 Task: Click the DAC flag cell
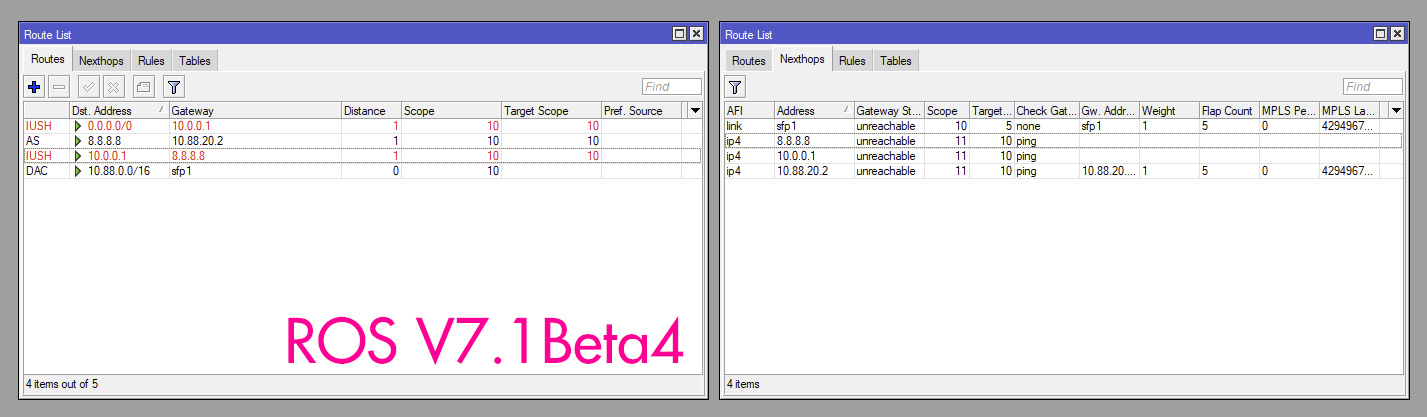46,171
